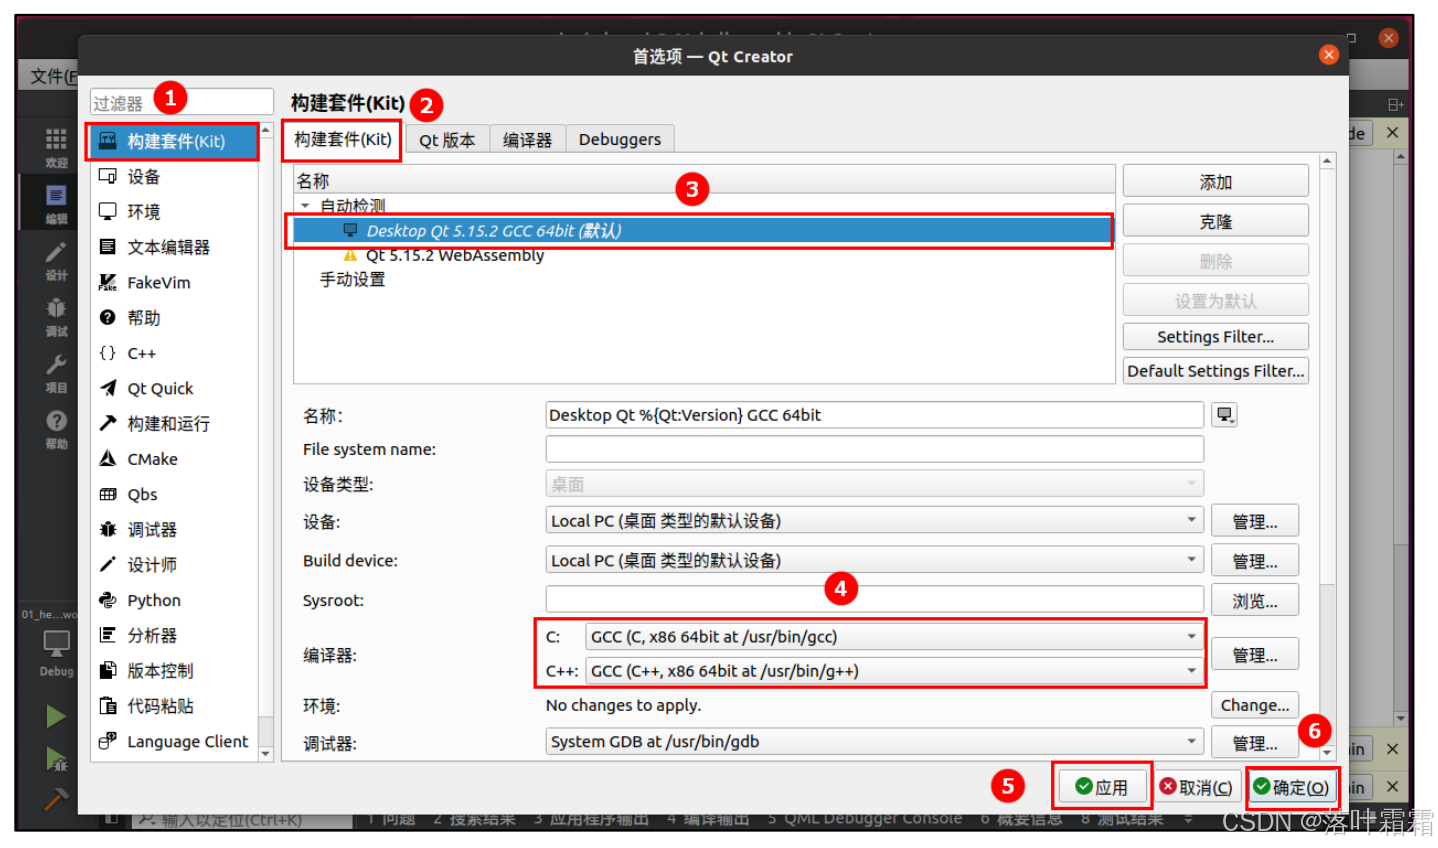Switch to the 构建套件(Kit) tab
Screen dimensions: 1438x848
342,140
